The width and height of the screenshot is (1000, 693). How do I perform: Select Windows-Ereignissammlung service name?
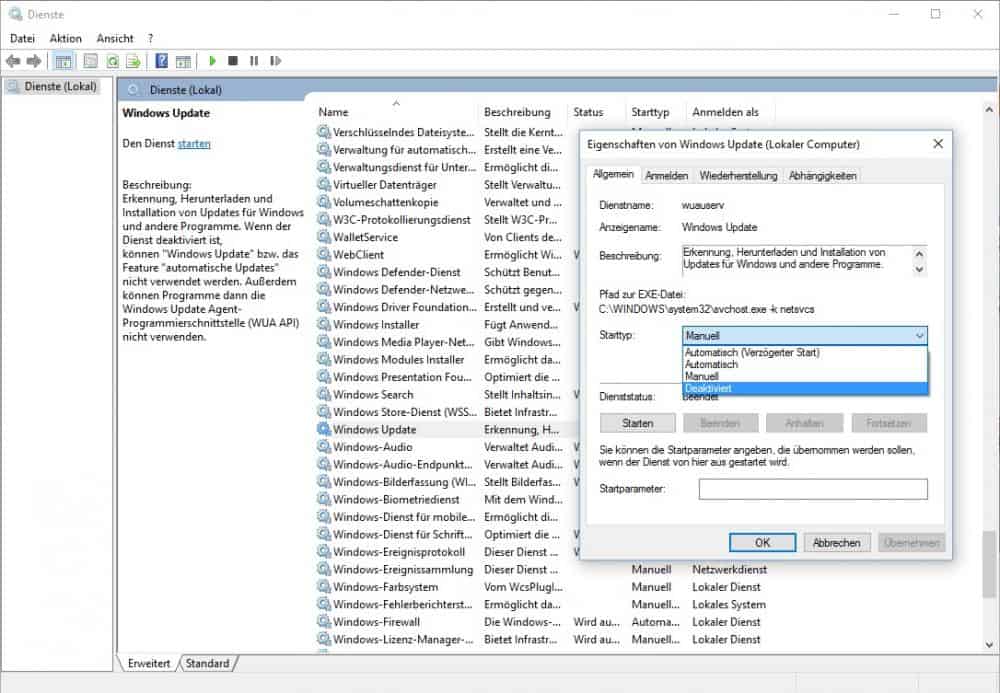403,569
